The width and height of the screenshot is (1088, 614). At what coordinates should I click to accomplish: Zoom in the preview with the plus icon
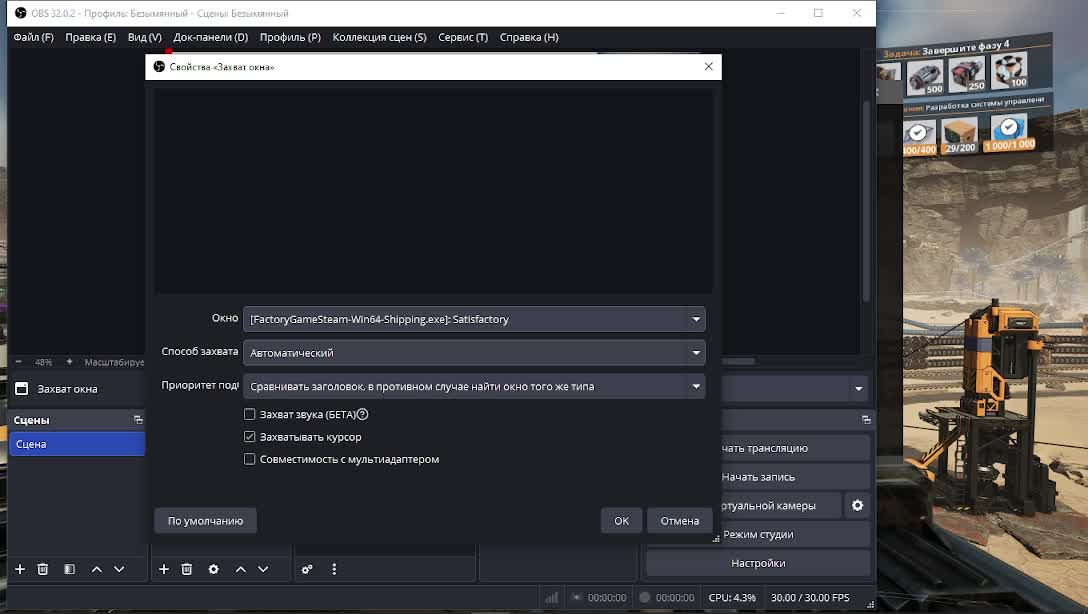tap(69, 362)
